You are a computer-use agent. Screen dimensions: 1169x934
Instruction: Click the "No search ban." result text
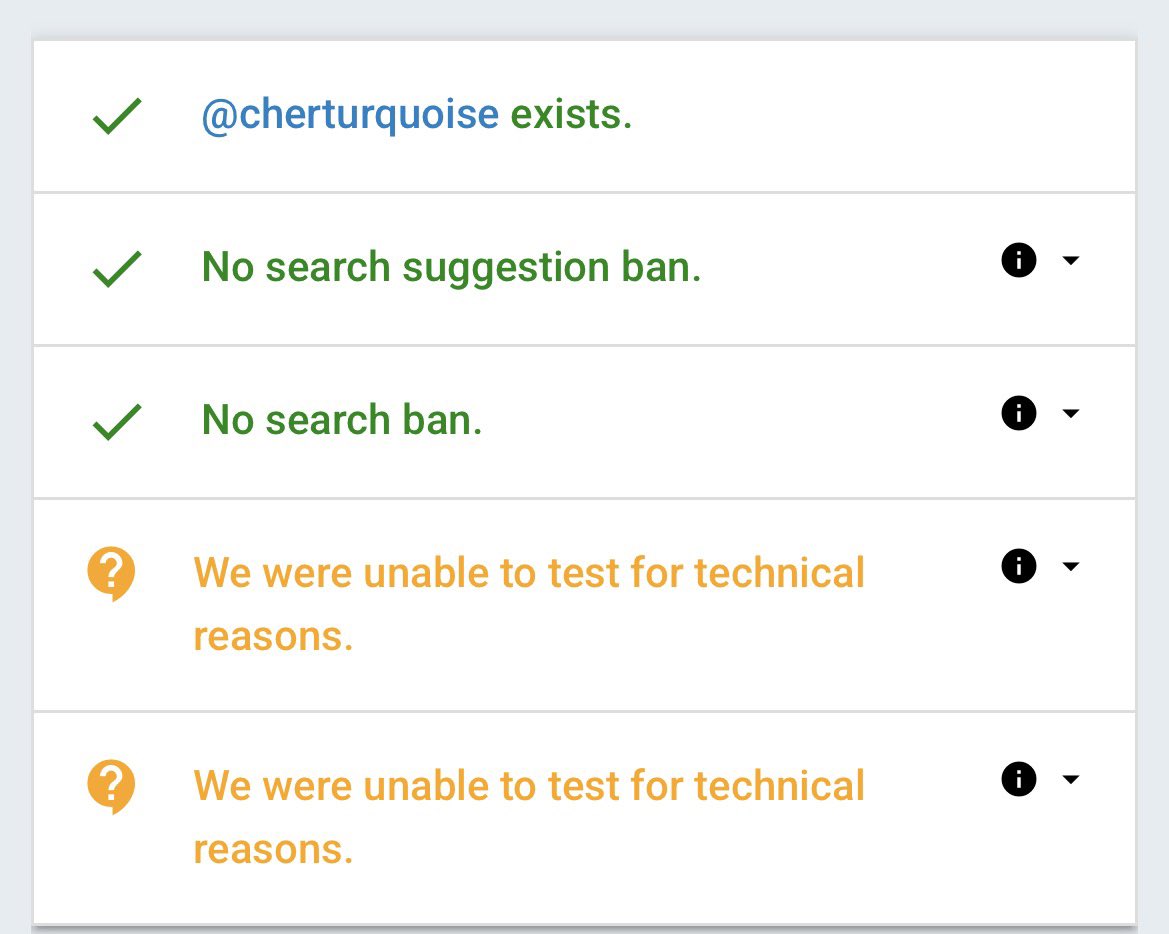click(342, 421)
